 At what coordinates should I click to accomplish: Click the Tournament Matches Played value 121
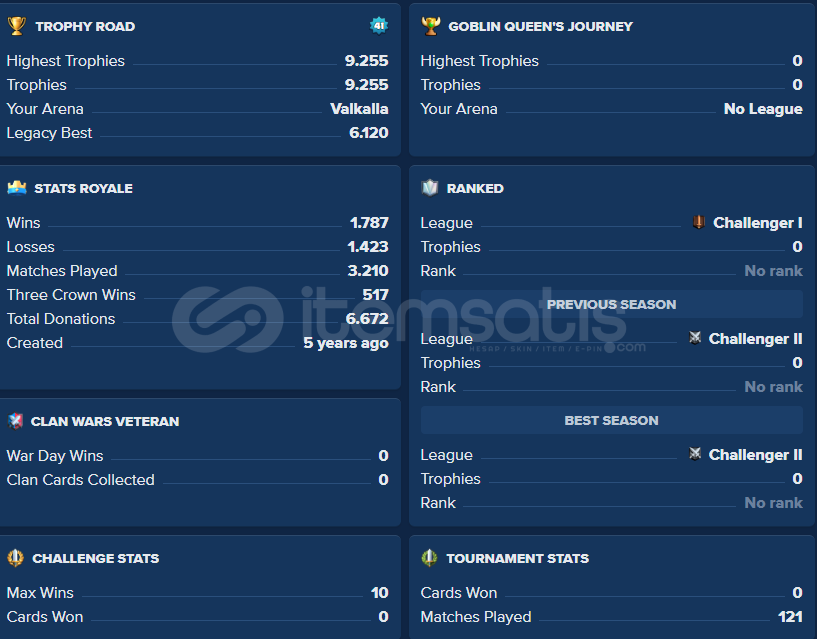pyautogui.click(x=790, y=617)
